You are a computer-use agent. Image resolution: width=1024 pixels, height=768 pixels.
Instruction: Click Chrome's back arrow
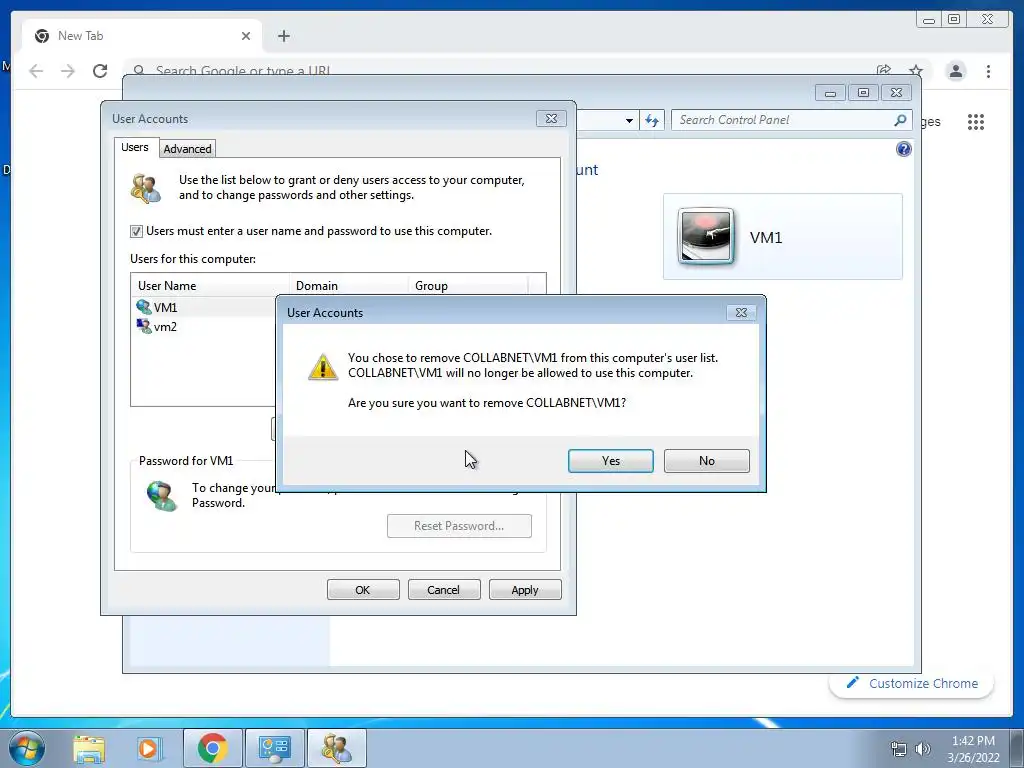pos(36,71)
